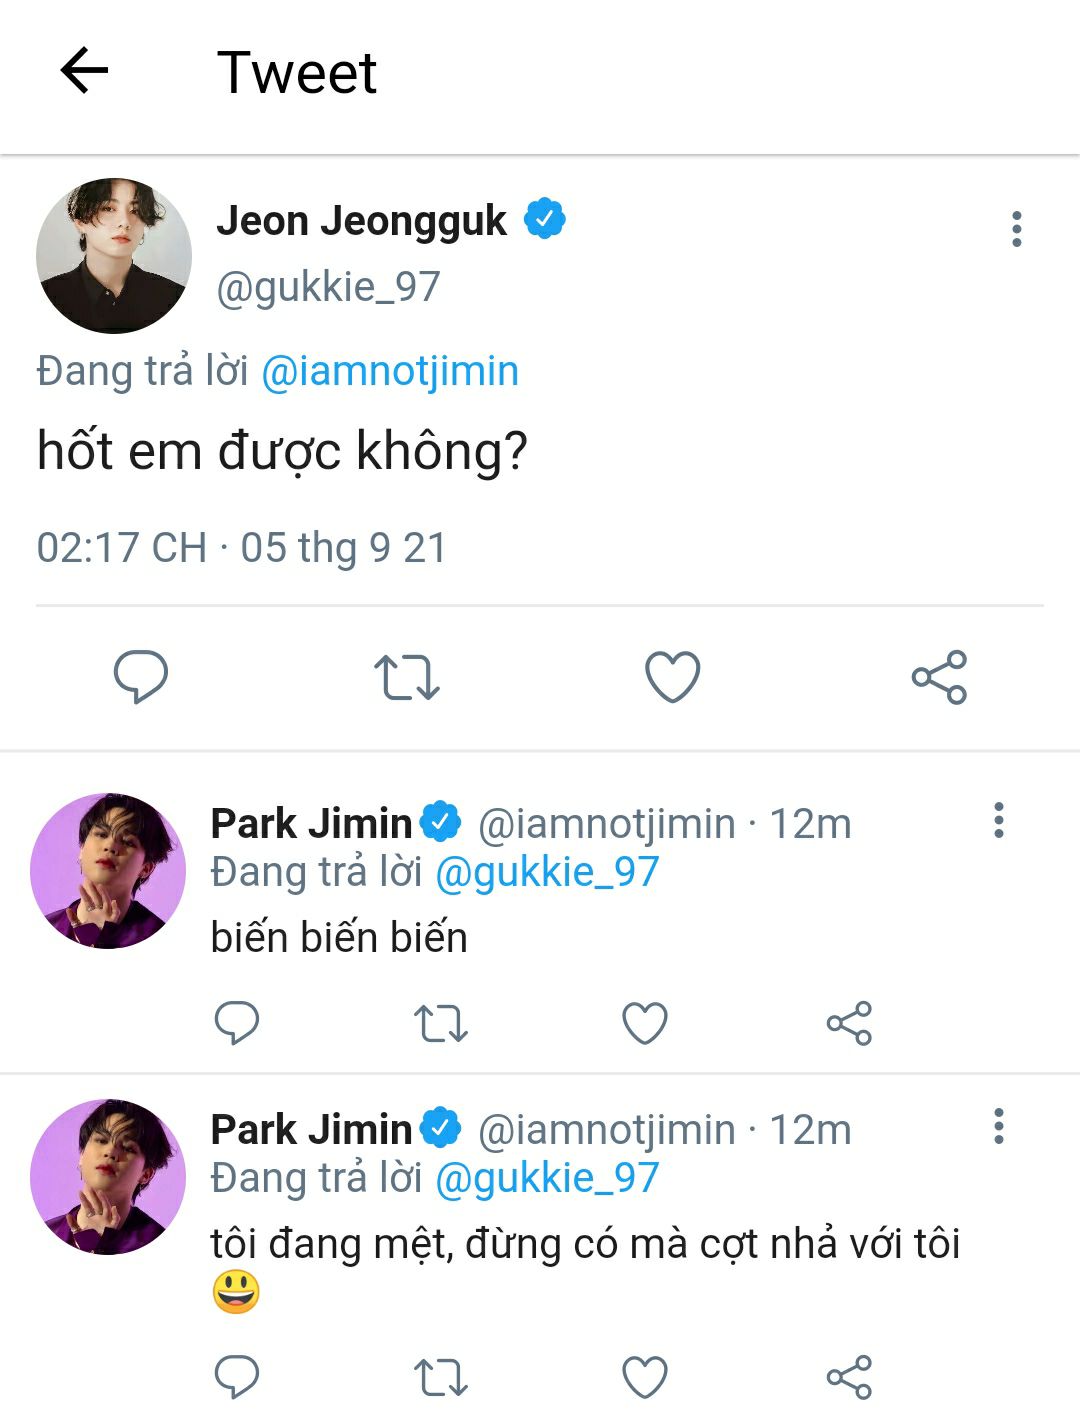Like the "tôi đang mệt" reply

[x=645, y=1377]
